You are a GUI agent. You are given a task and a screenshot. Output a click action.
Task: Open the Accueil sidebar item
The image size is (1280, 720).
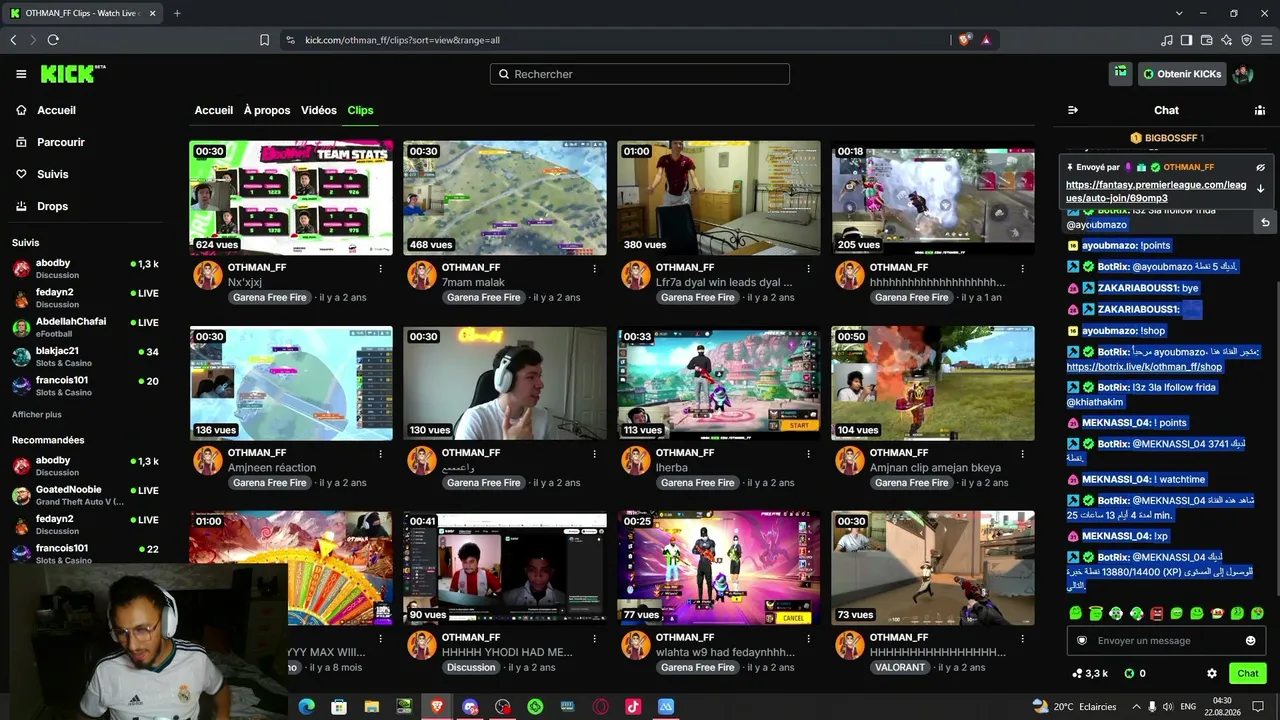56,110
